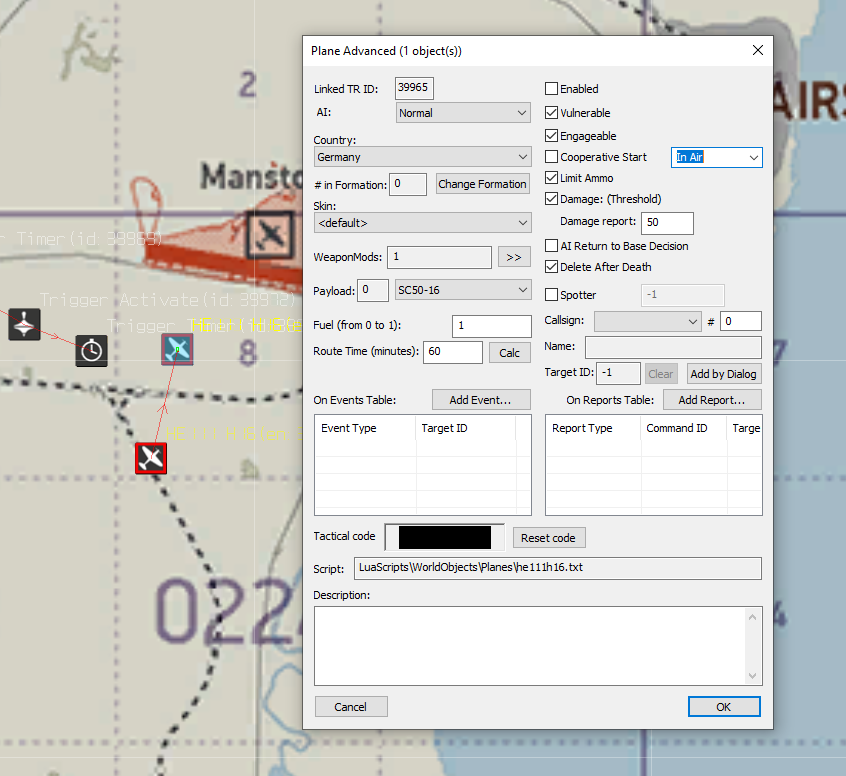Open the AI level dropdown

click(x=463, y=113)
